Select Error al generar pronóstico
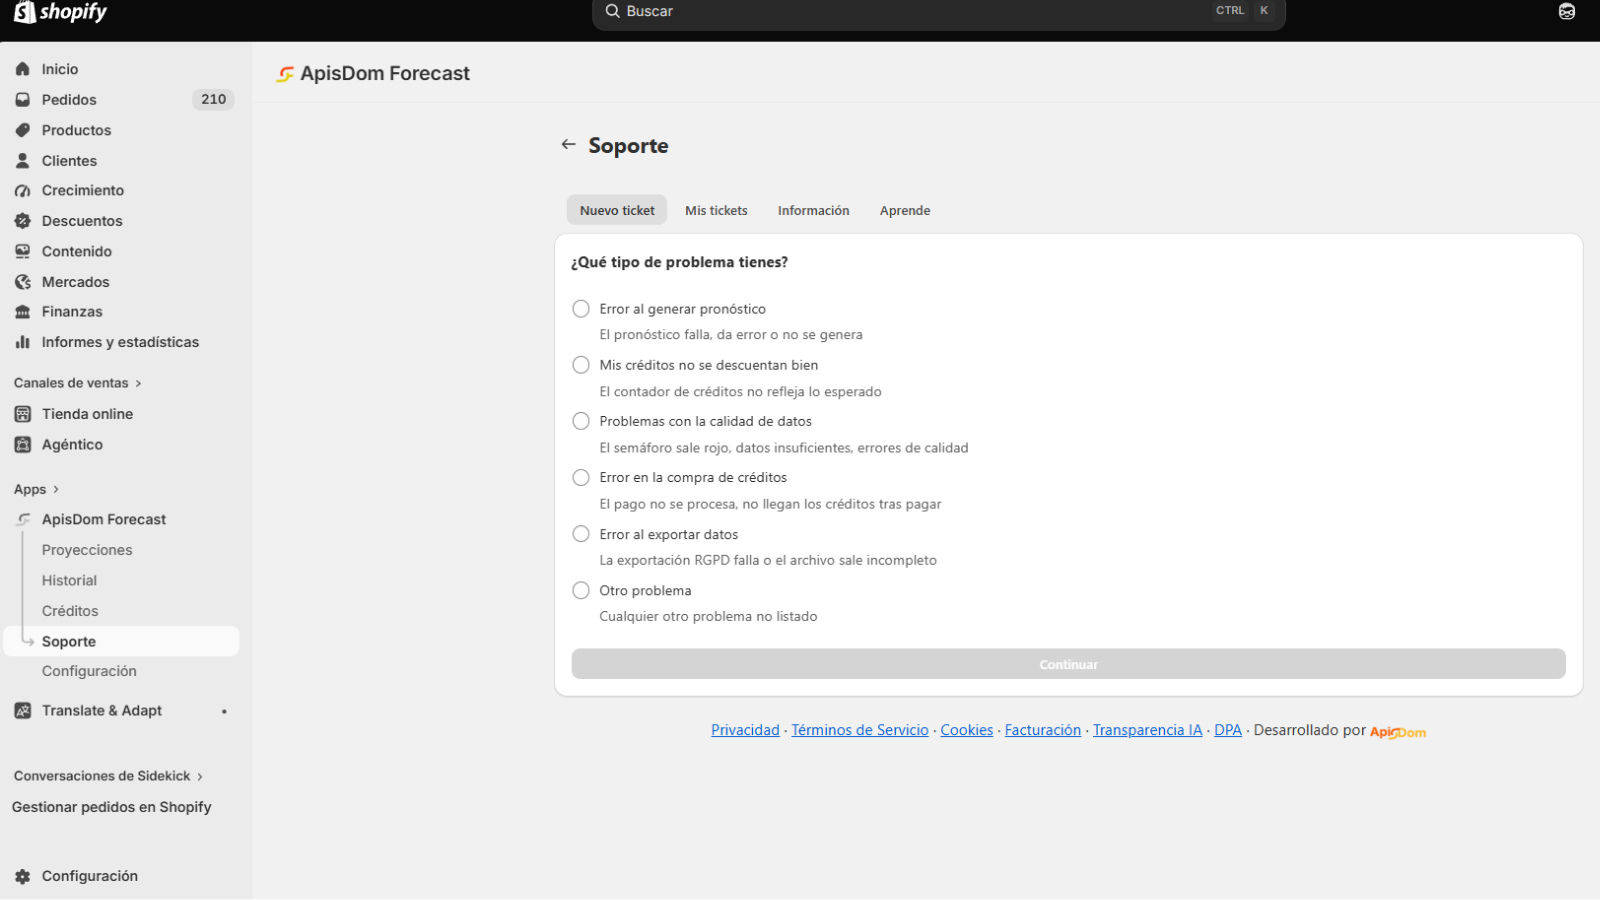 [x=581, y=309]
